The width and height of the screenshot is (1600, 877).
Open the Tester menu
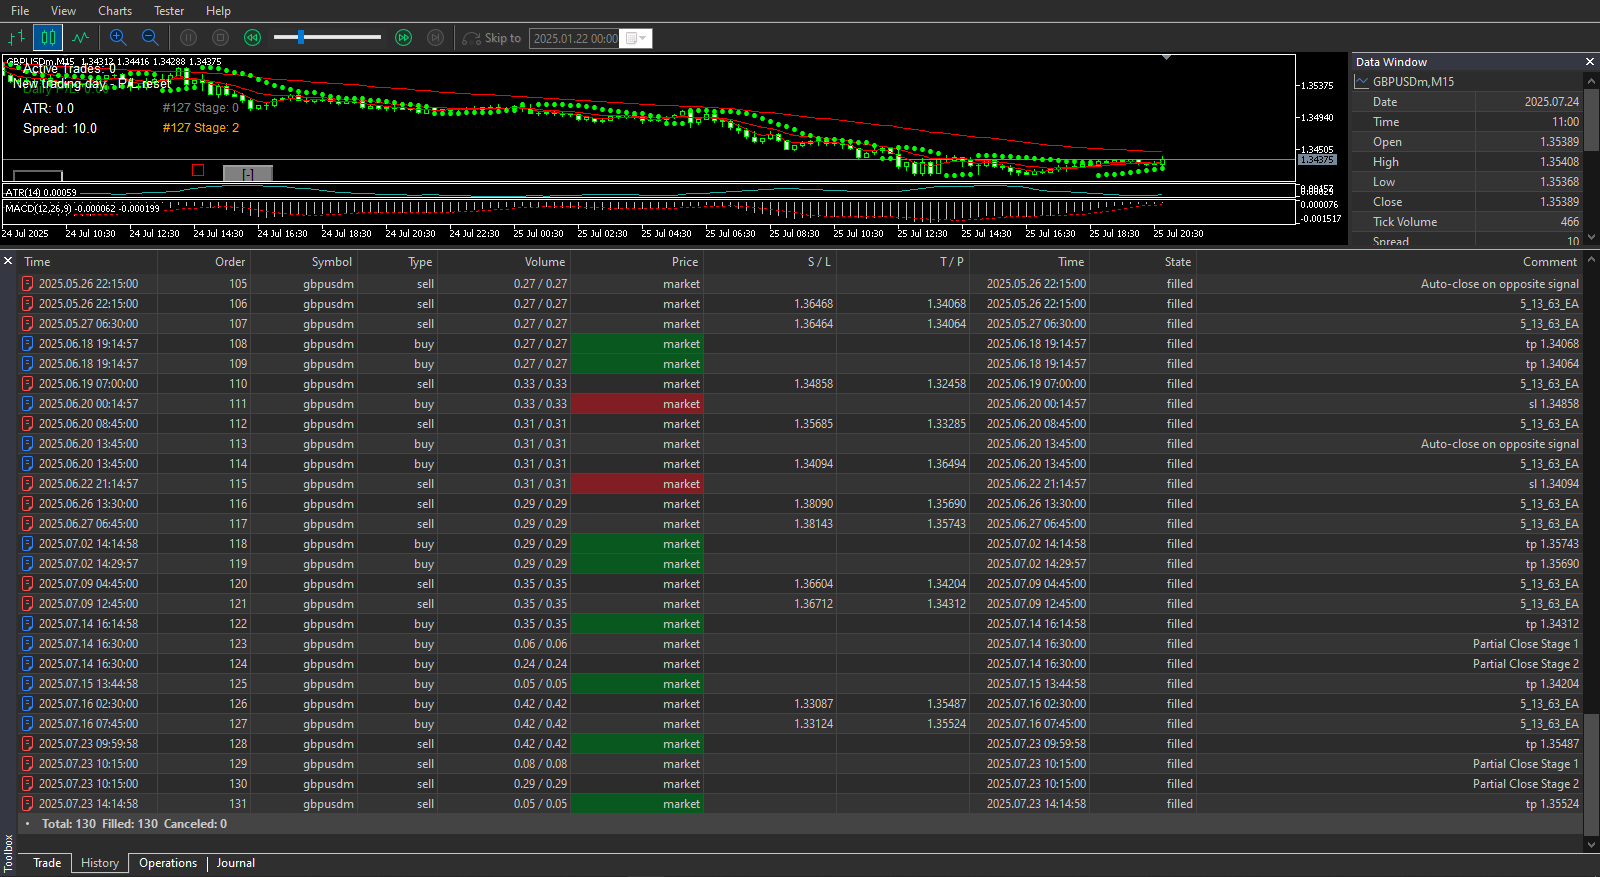(x=169, y=11)
